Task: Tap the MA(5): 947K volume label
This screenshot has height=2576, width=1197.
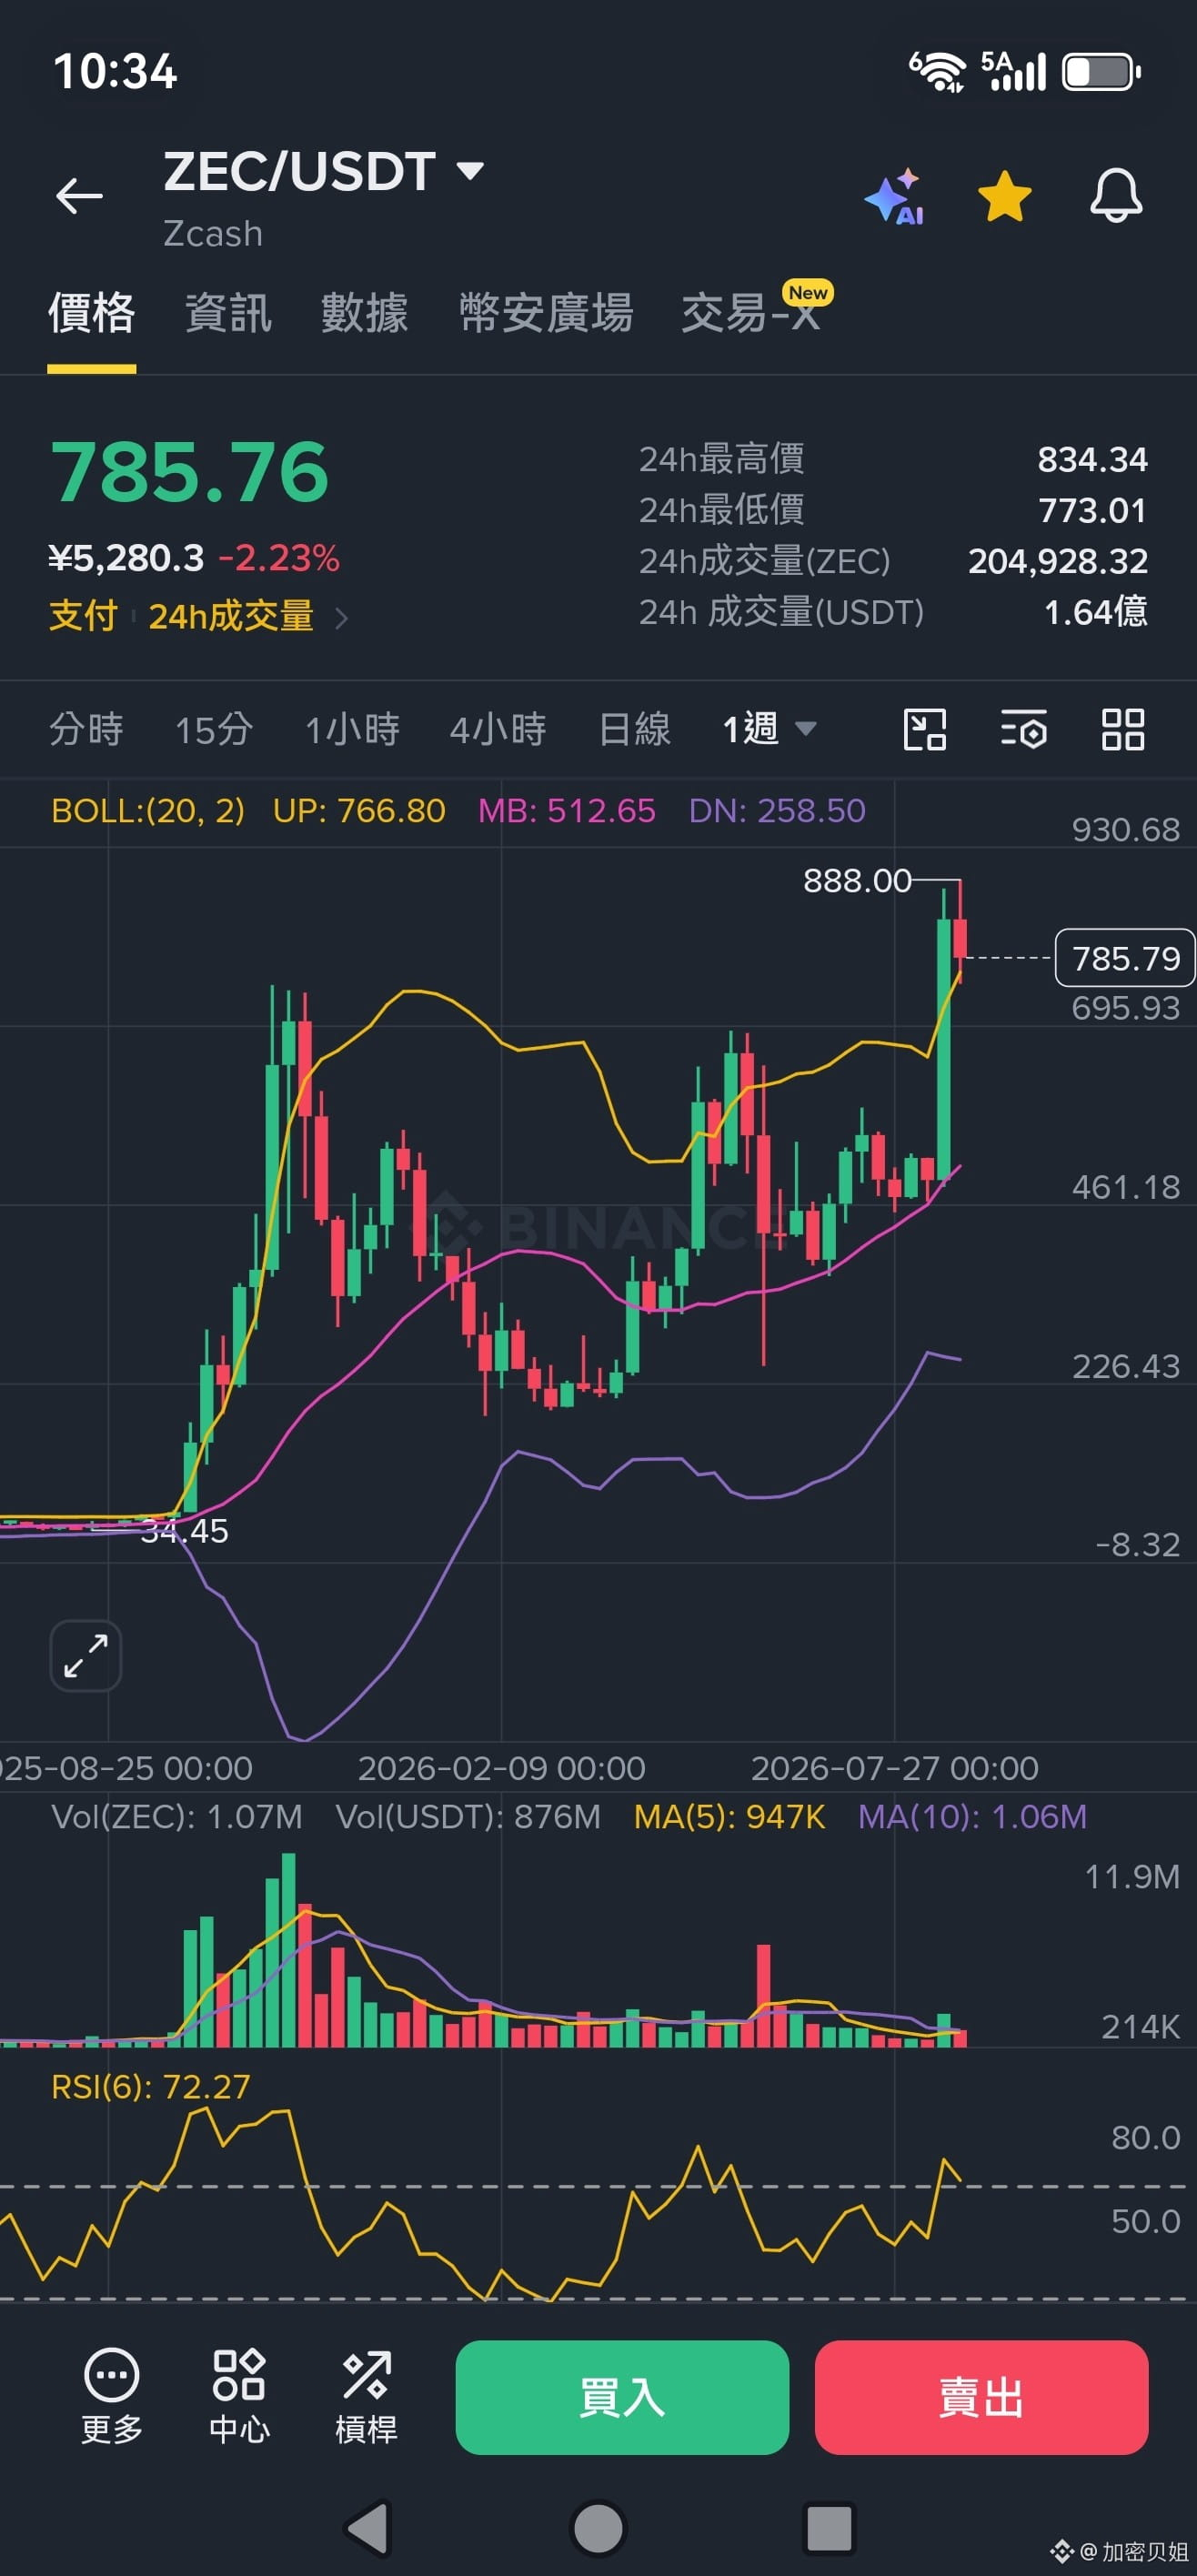Action: pyautogui.click(x=730, y=1816)
